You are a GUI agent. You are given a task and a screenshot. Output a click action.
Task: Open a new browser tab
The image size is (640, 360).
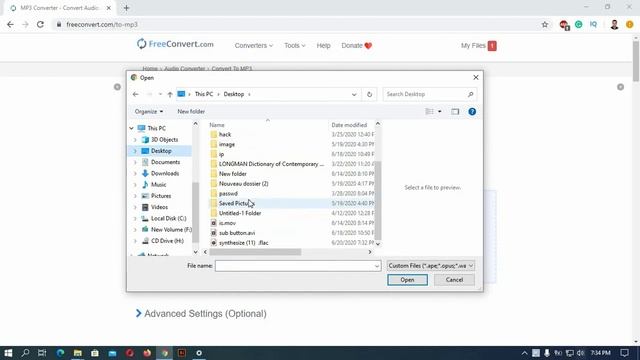pyautogui.click(x=126, y=8)
